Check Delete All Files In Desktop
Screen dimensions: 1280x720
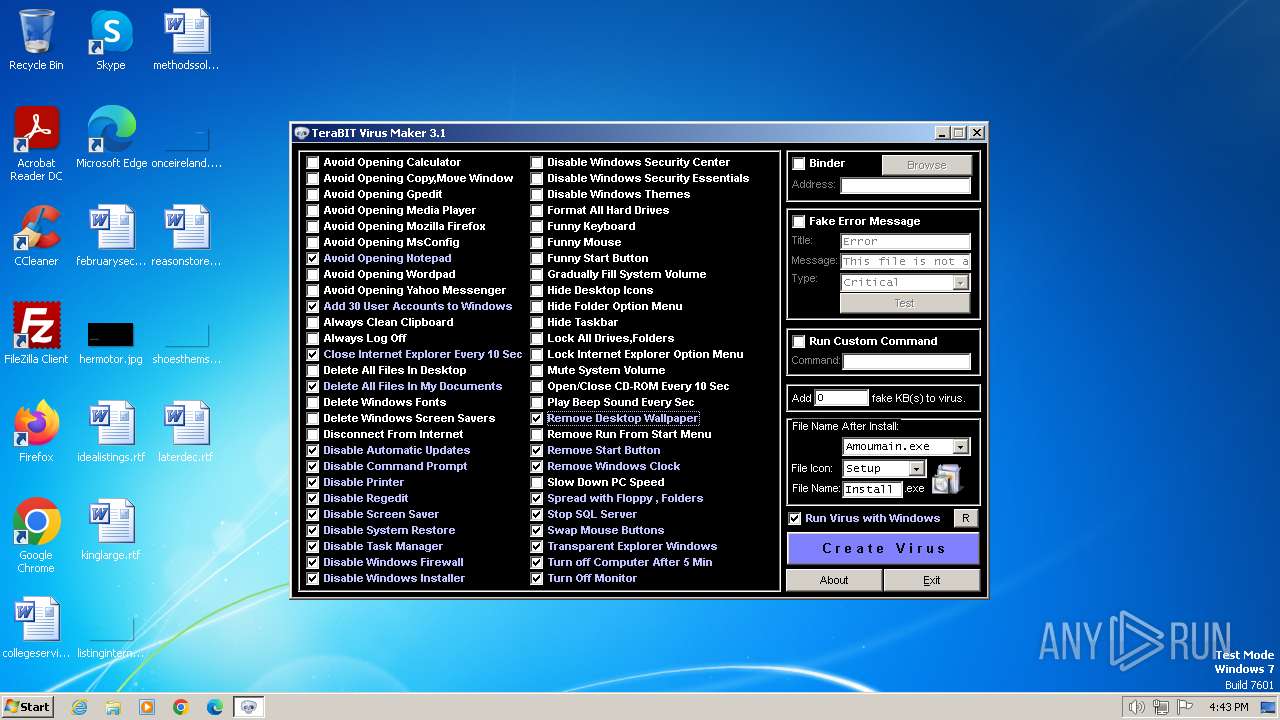[x=313, y=370]
